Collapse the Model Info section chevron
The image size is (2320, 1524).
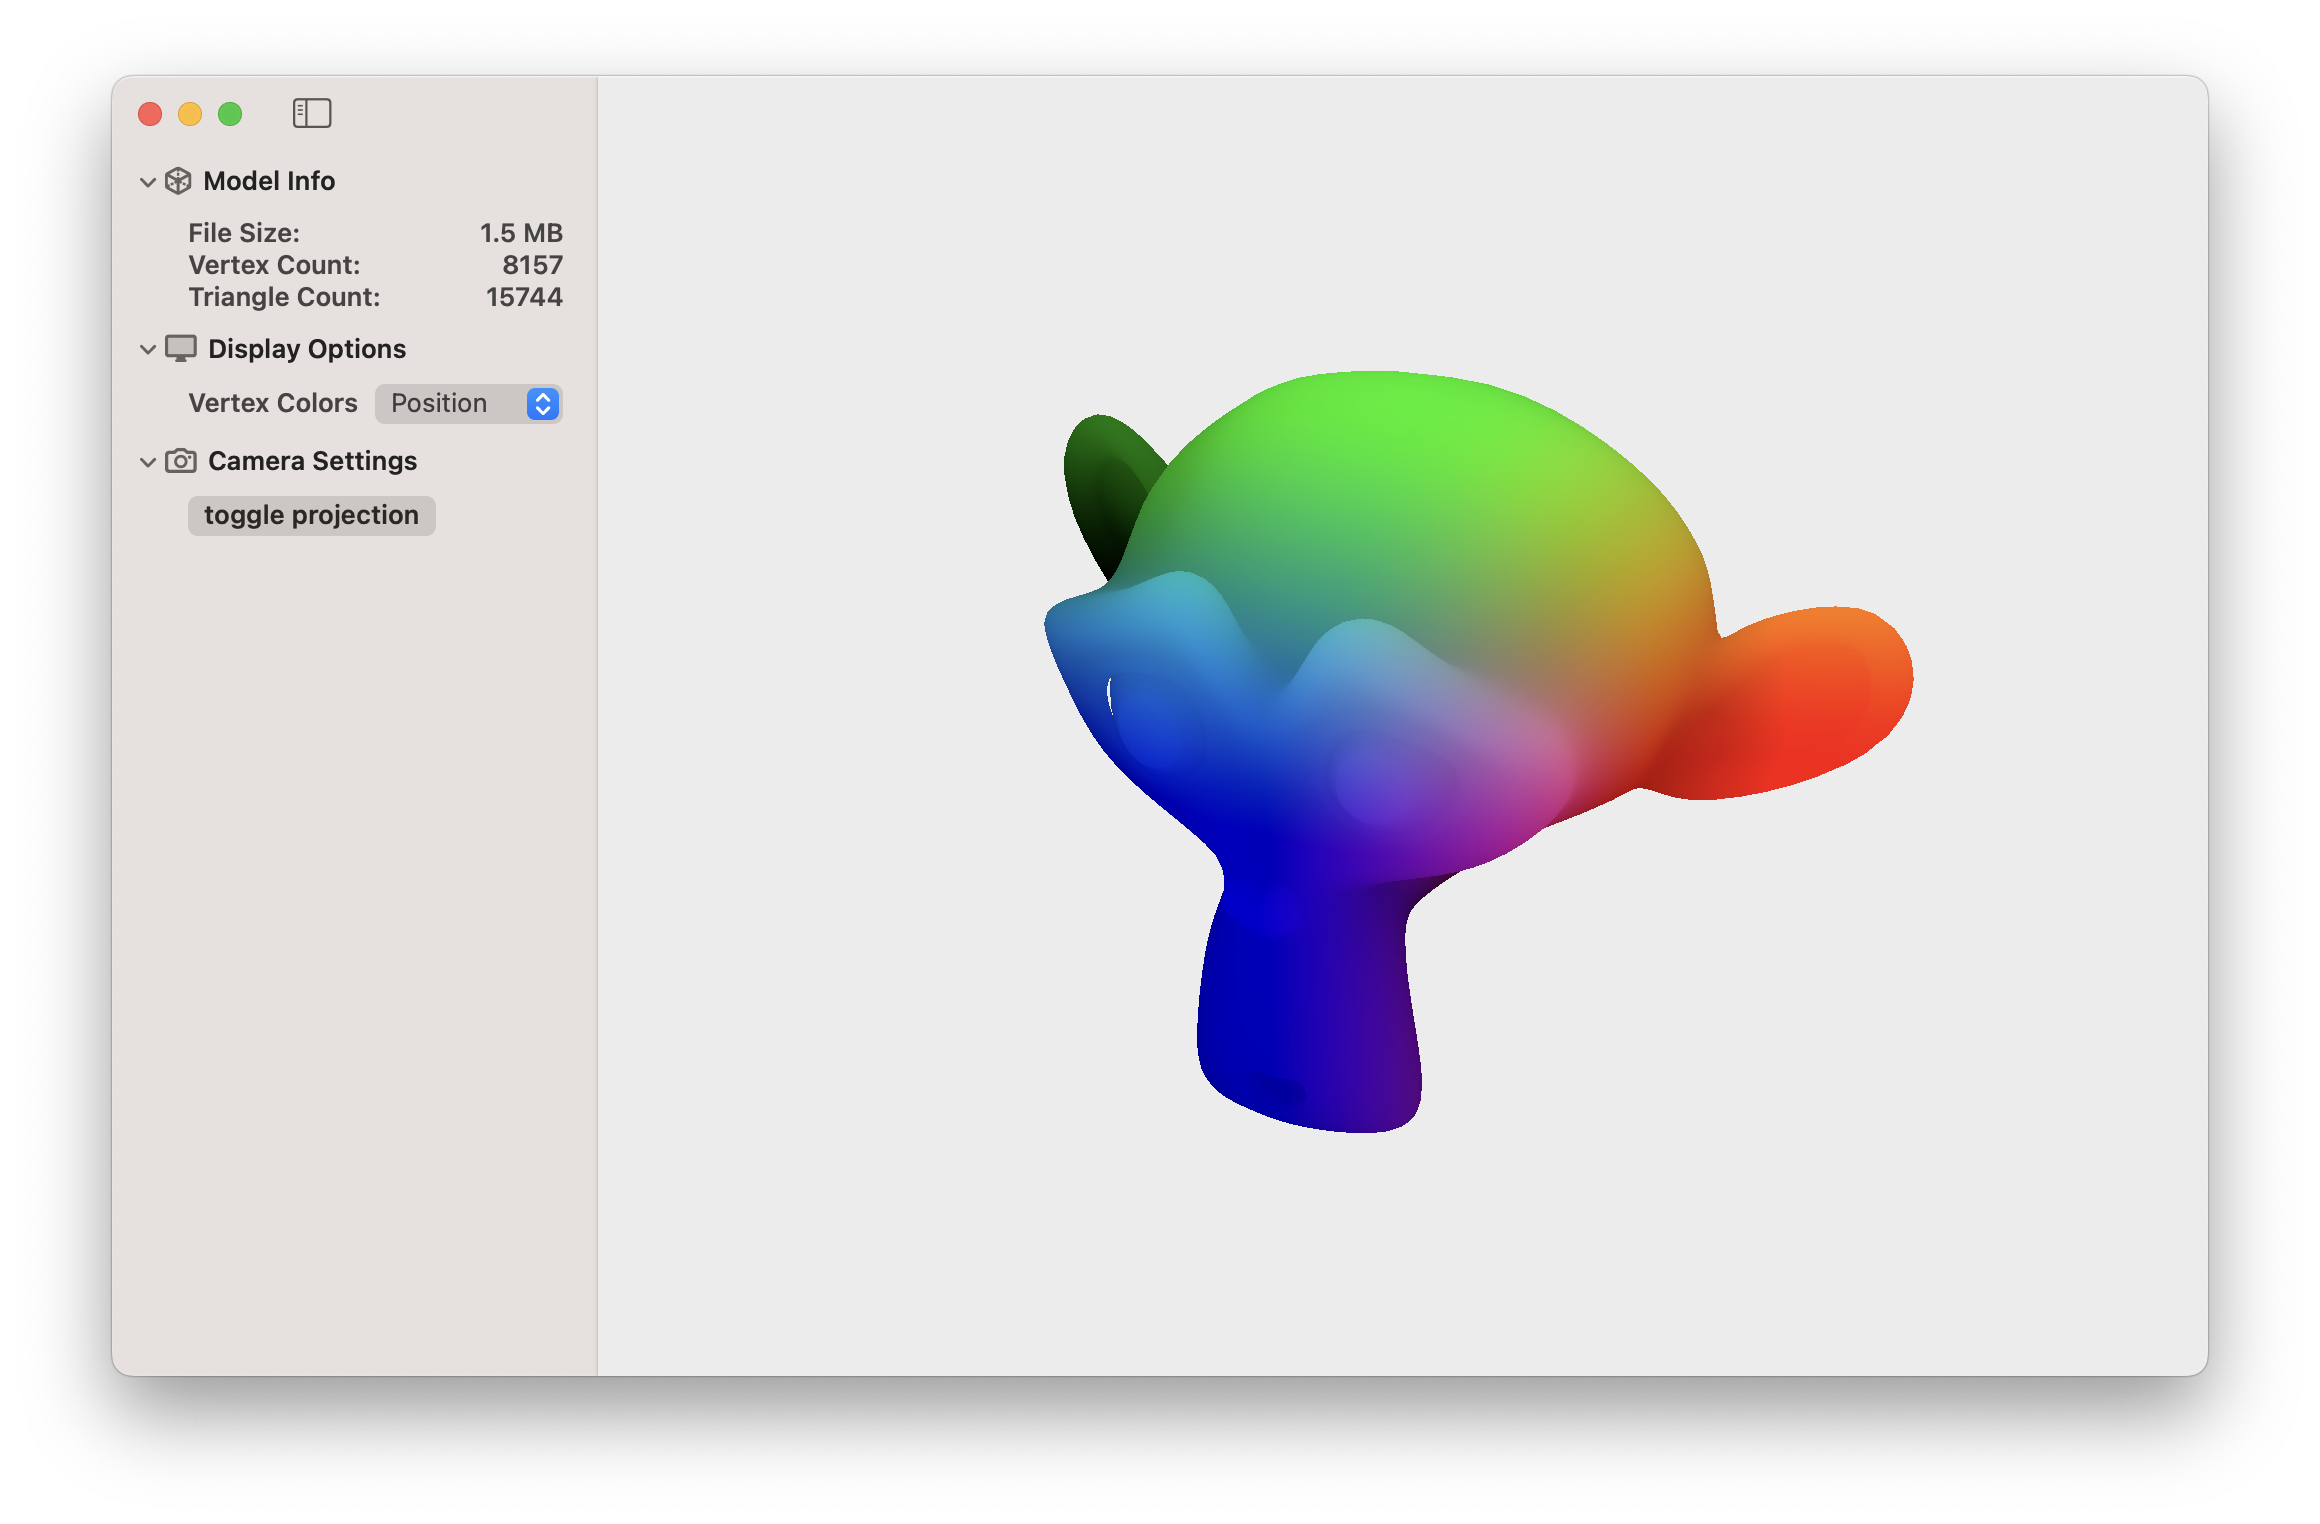(148, 182)
